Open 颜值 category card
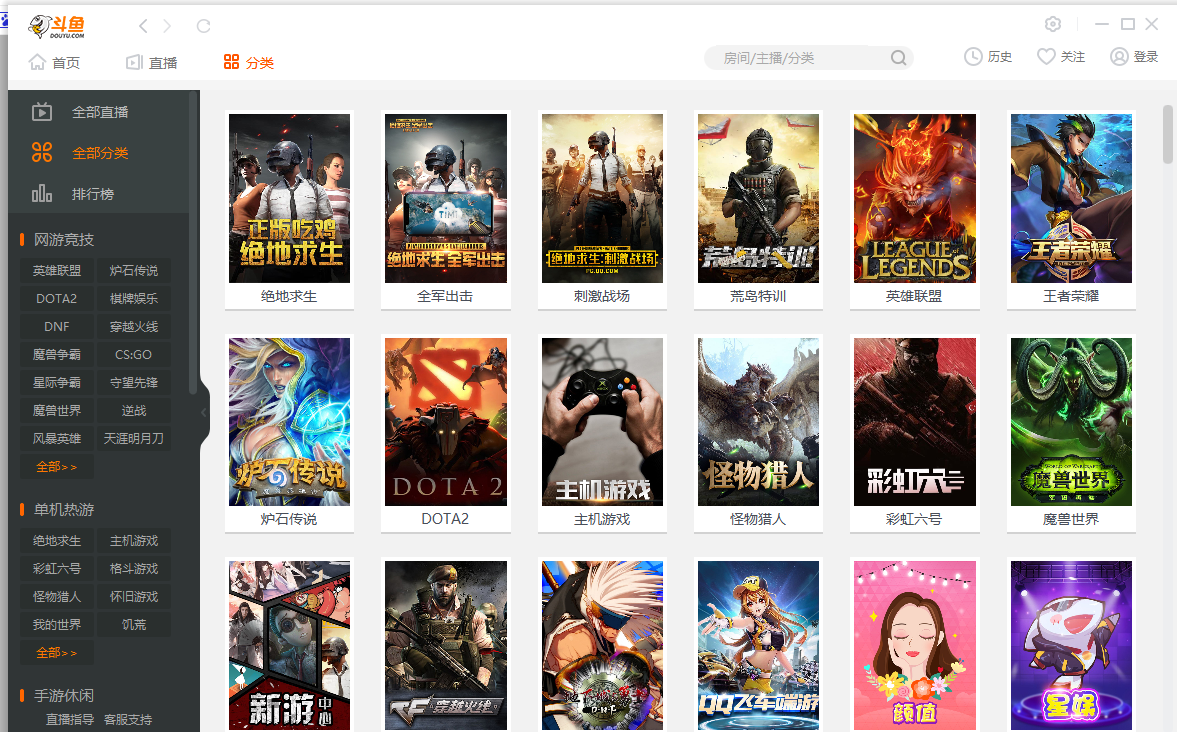Image resolution: width=1177 pixels, height=732 pixels. [914, 645]
